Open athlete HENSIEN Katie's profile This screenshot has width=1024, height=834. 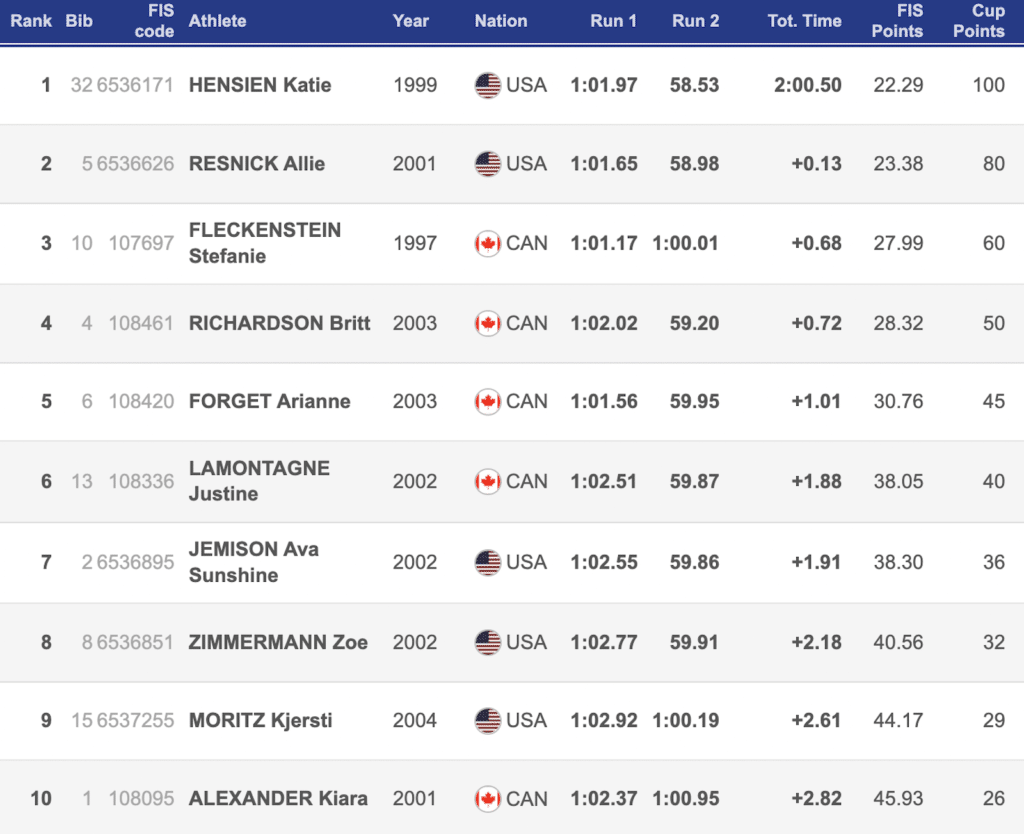coord(260,85)
